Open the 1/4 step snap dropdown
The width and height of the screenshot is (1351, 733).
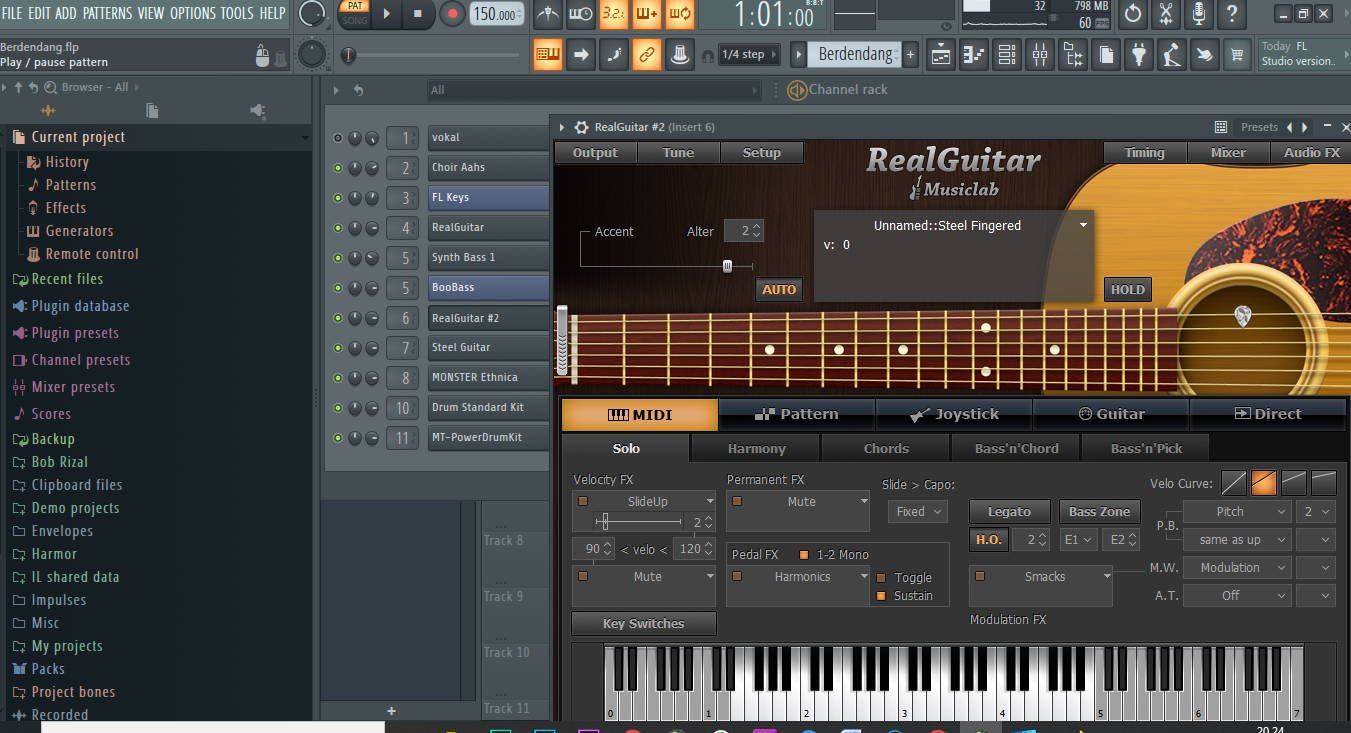(x=749, y=55)
